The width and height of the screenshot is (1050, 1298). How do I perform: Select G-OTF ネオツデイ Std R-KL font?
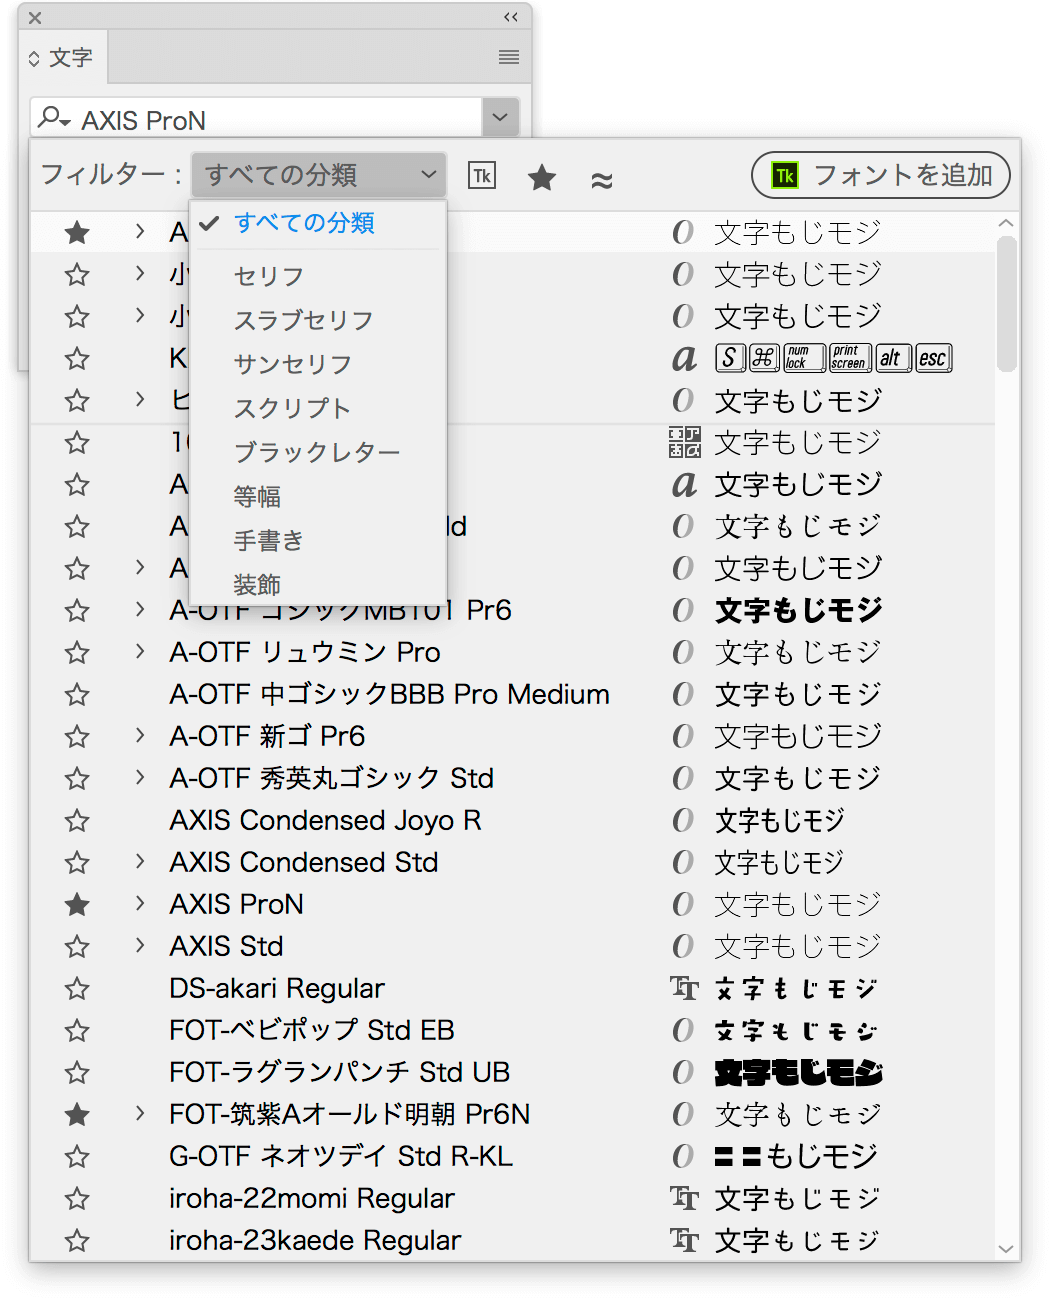[x=341, y=1156]
